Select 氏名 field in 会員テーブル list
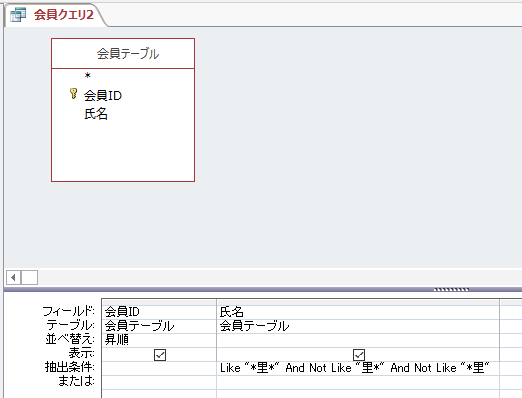 pos(96,114)
